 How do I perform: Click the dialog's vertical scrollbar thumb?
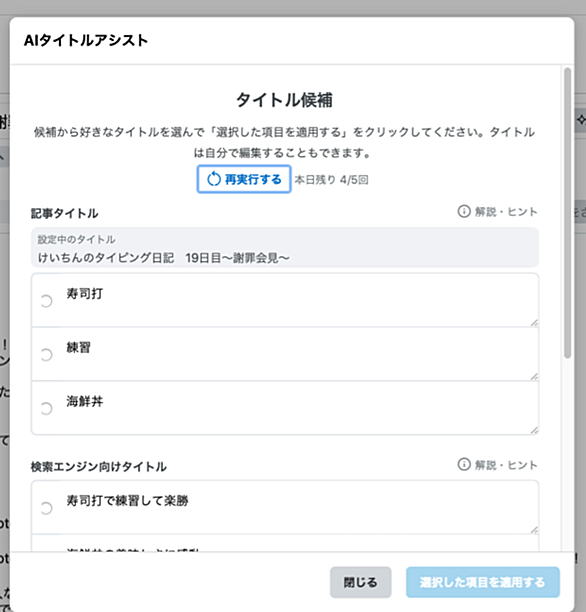(567, 213)
